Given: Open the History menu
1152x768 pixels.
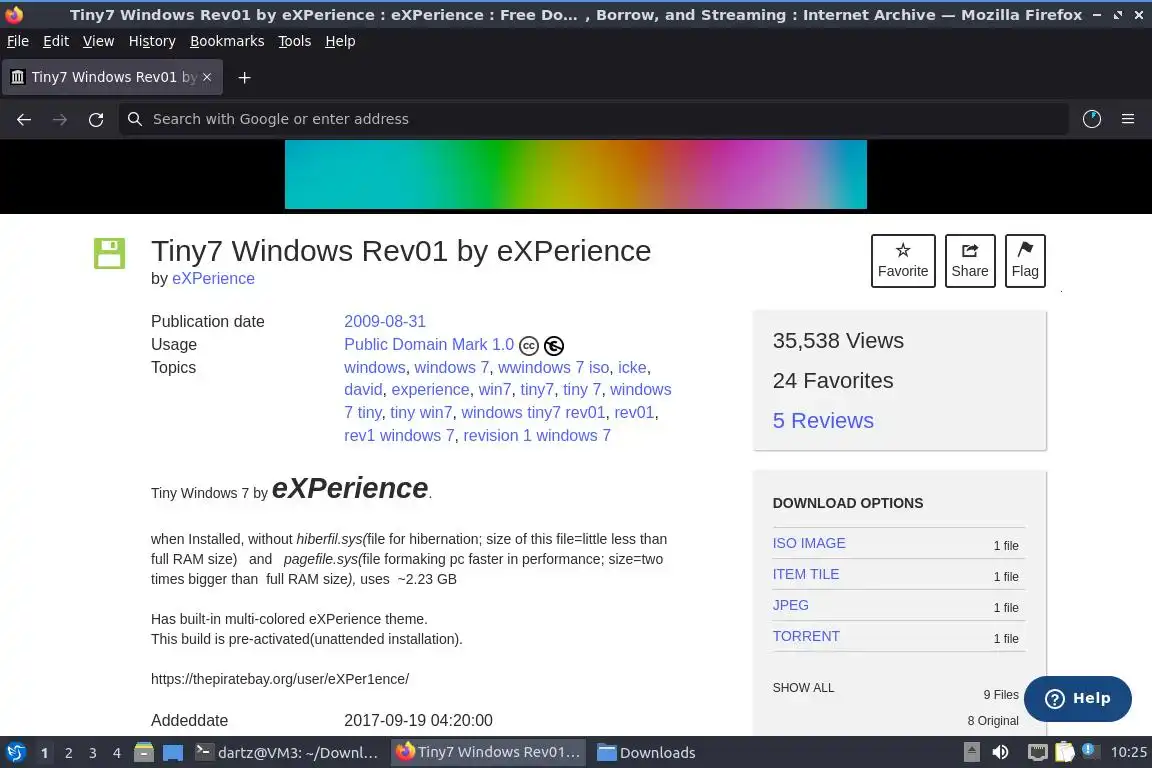Looking at the screenshot, I should 152,41.
